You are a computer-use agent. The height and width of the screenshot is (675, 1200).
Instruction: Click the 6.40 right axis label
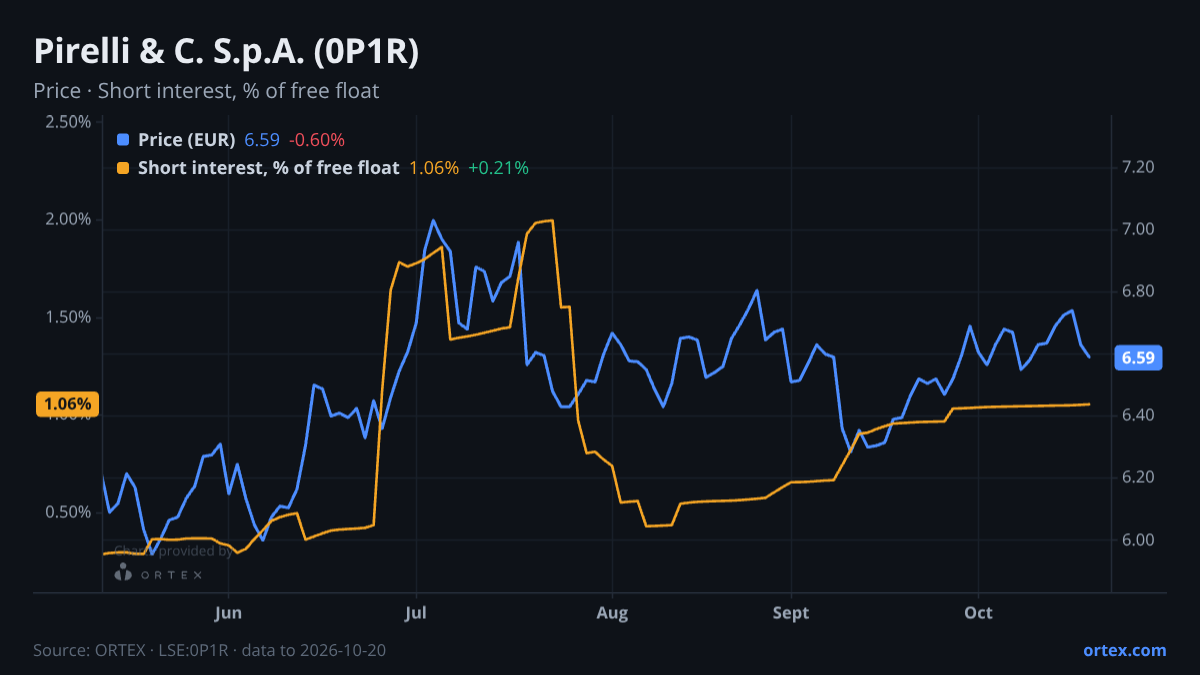(x=1139, y=415)
